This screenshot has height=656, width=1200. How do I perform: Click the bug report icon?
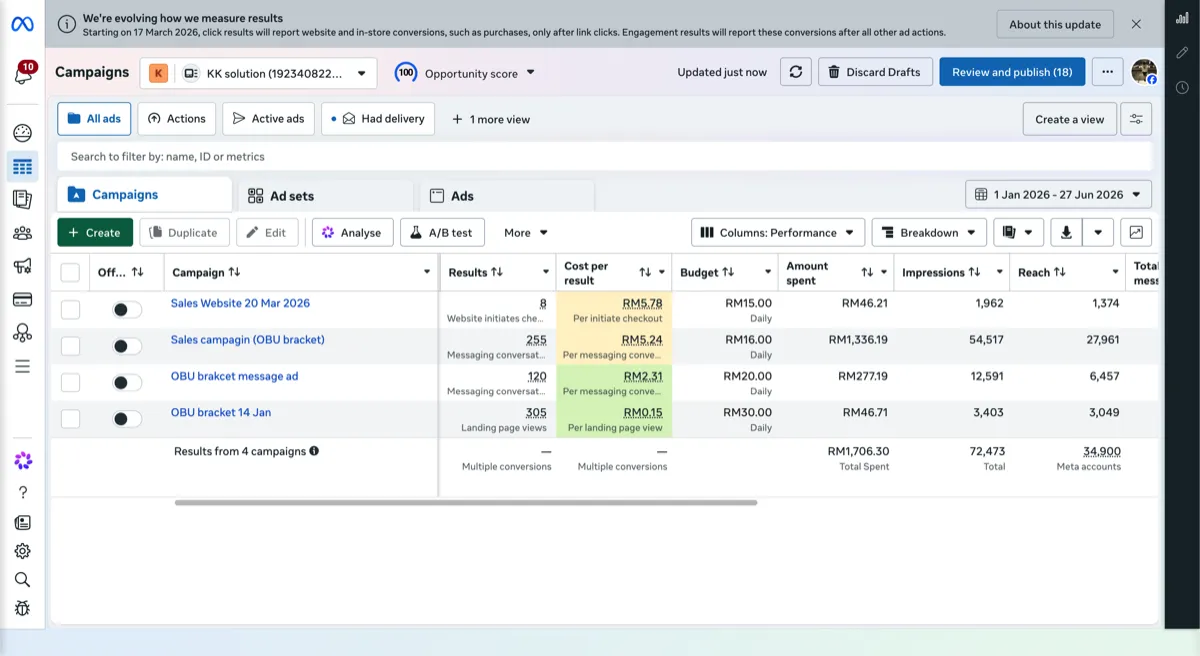tap(22, 608)
